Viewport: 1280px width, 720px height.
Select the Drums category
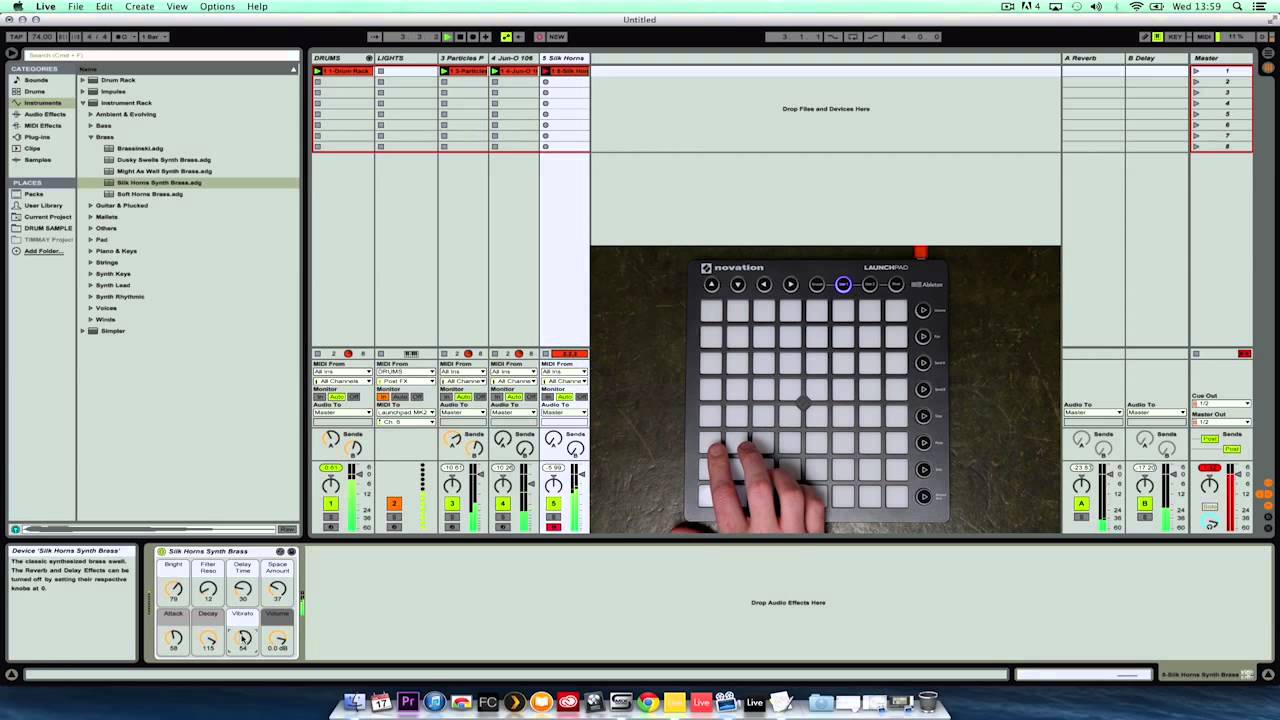[35, 91]
